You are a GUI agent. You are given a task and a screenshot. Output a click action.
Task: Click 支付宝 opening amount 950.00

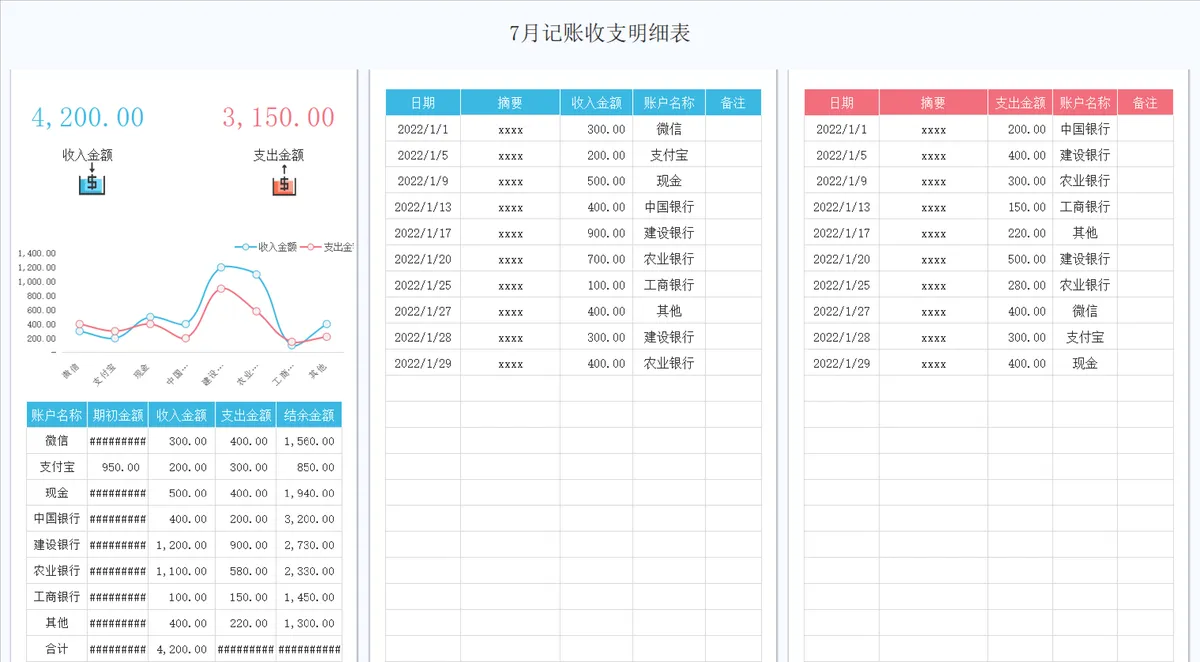pyautogui.click(x=120, y=467)
